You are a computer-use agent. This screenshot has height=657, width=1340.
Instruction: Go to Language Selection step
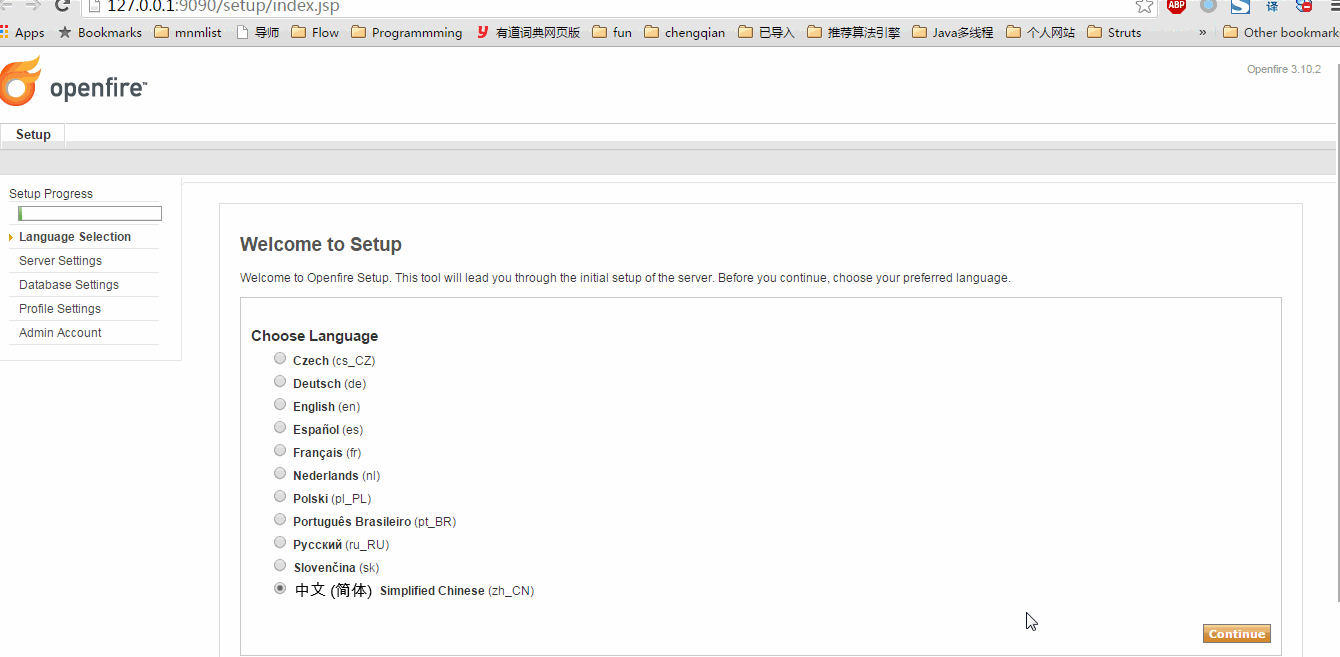75,237
